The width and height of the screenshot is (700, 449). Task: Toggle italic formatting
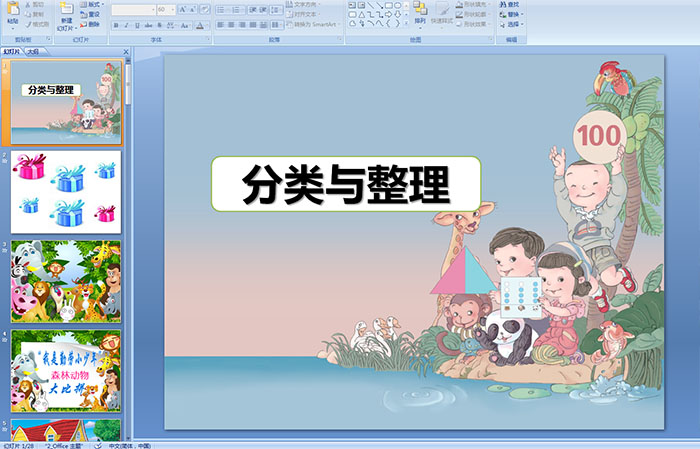tap(126, 25)
